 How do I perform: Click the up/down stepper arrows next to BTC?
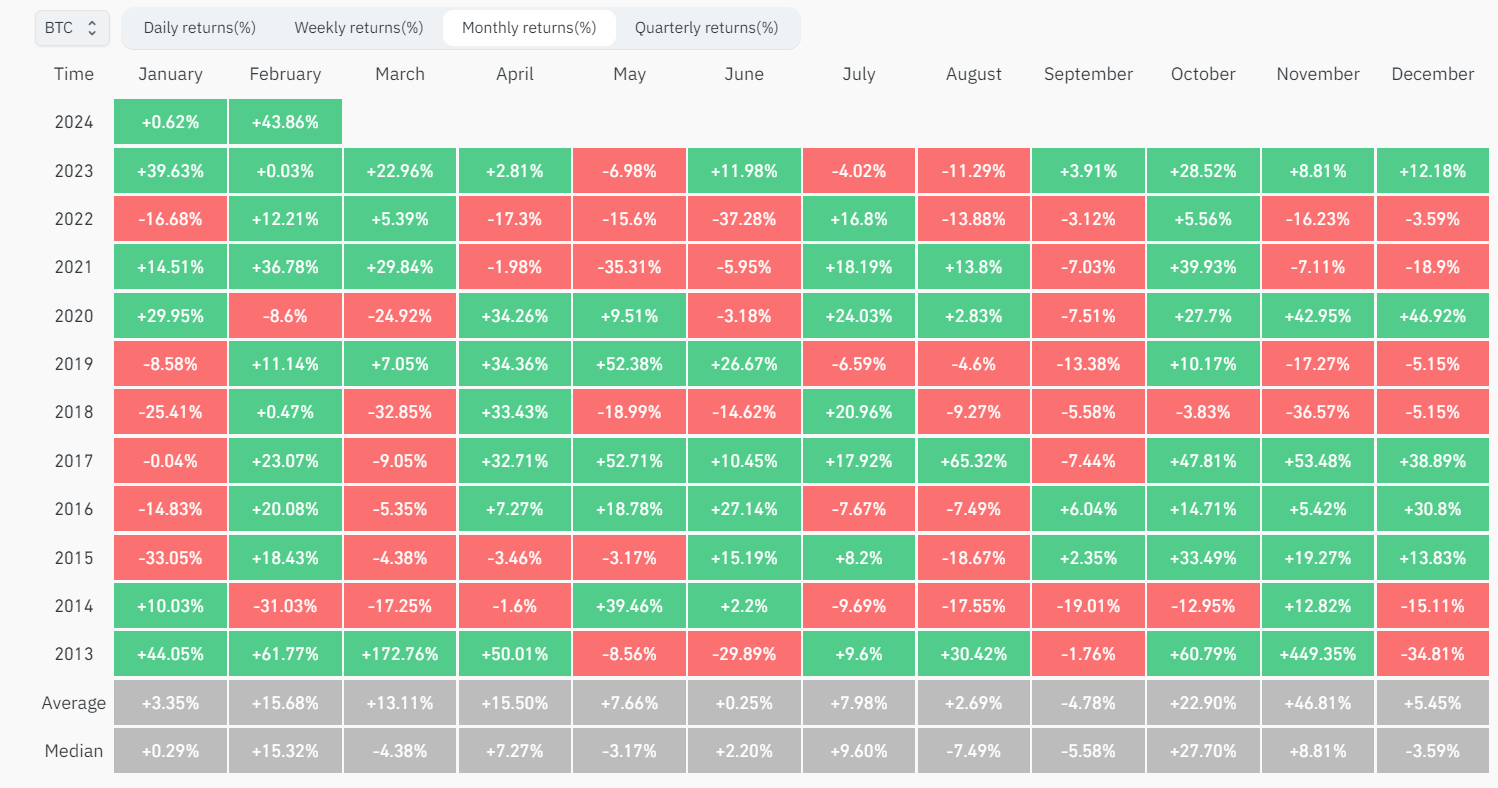pyautogui.click(x=93, y=28)
